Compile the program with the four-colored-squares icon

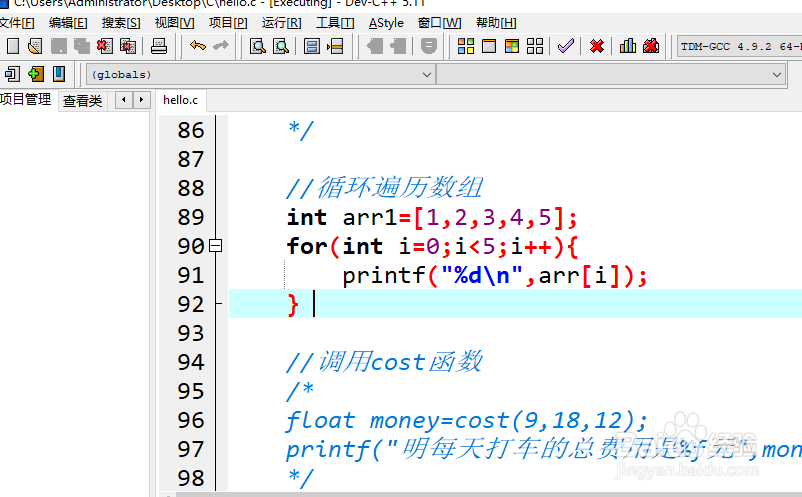point(465,47)
